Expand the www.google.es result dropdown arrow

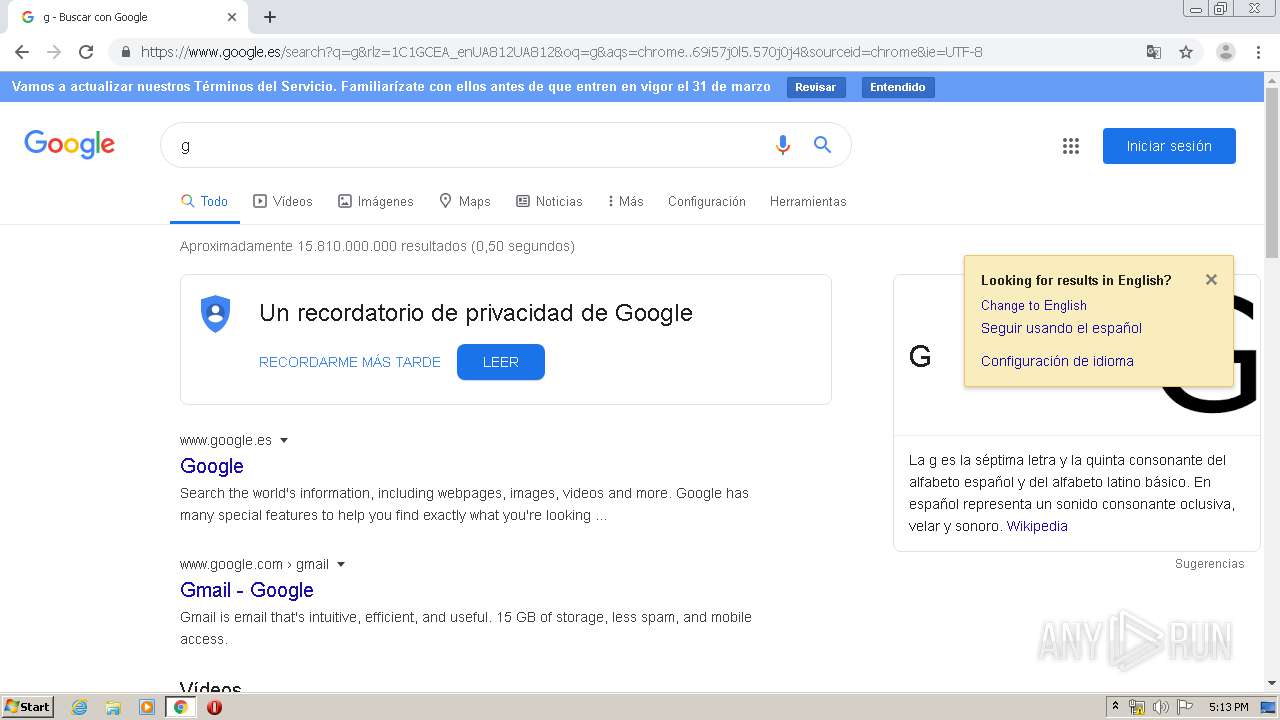(x=284, y=440)
